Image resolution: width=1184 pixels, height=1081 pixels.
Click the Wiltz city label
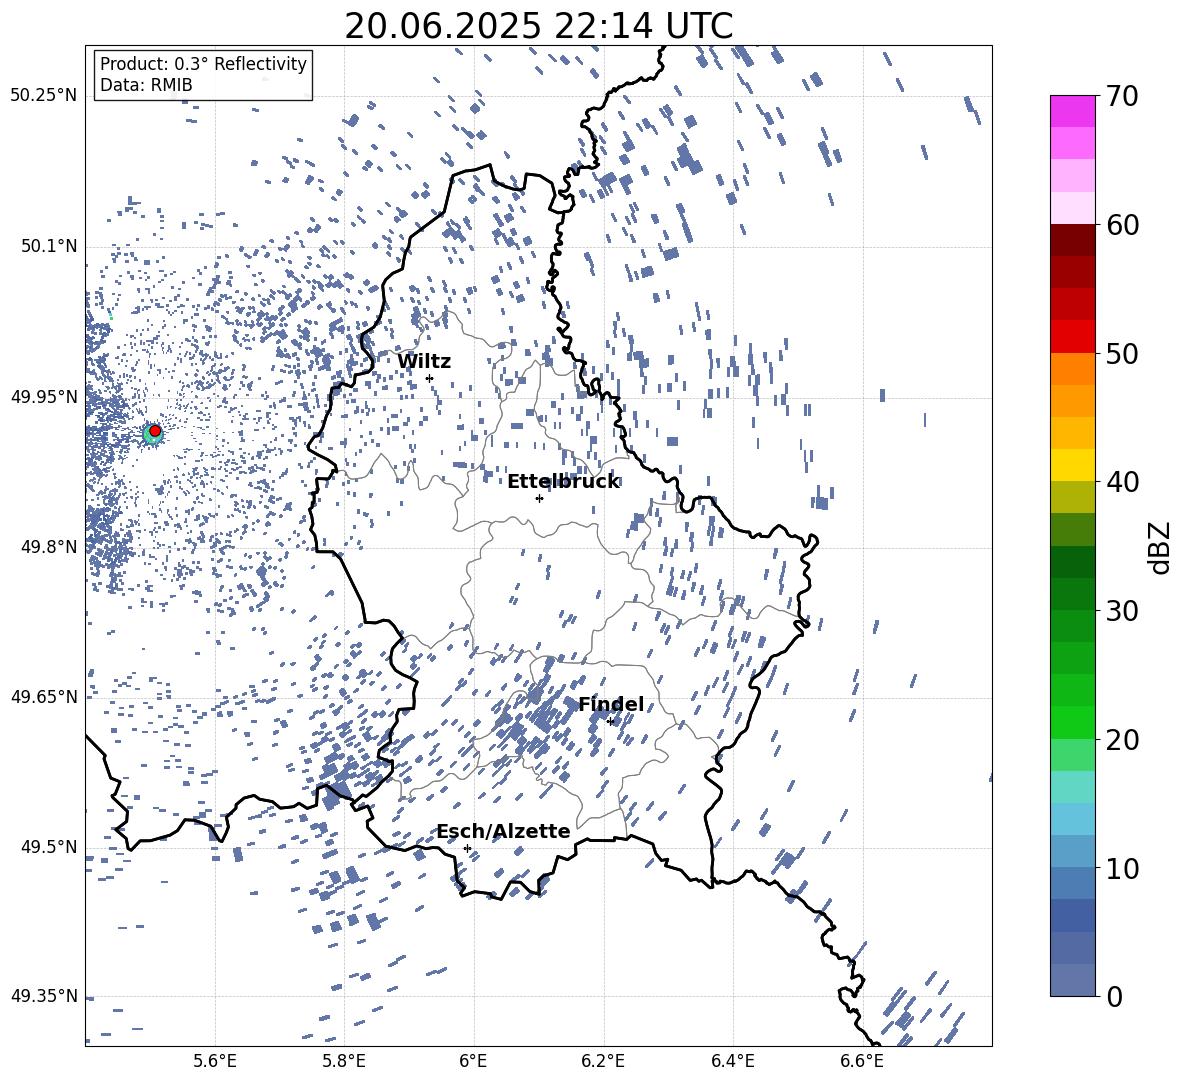tap(424, 362)
